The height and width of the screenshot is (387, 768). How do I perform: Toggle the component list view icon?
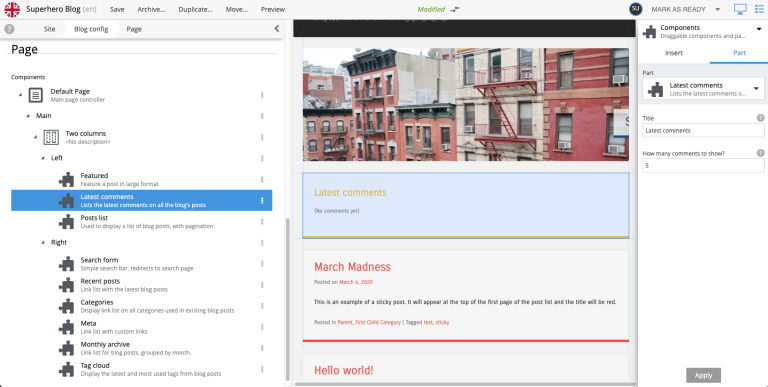coord(759,9)
